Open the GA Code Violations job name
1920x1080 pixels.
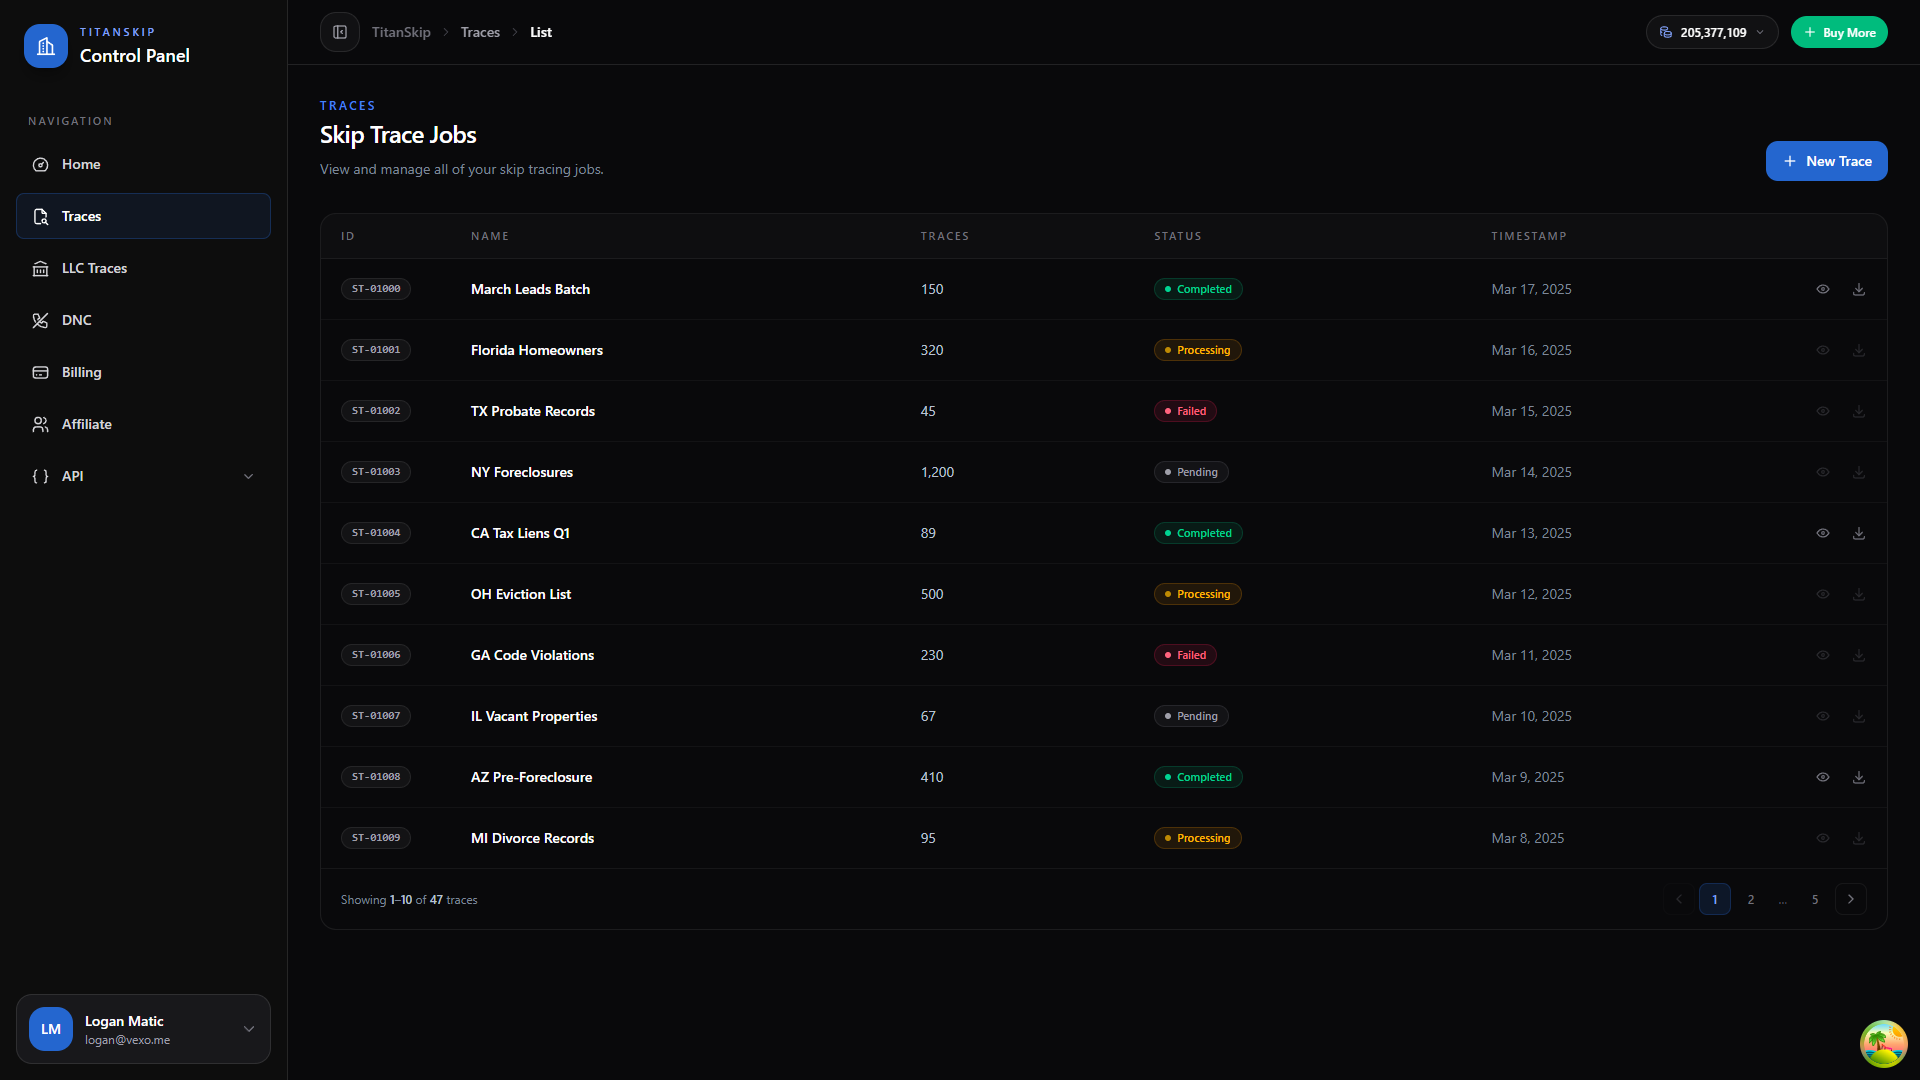(x=532, y=655)
